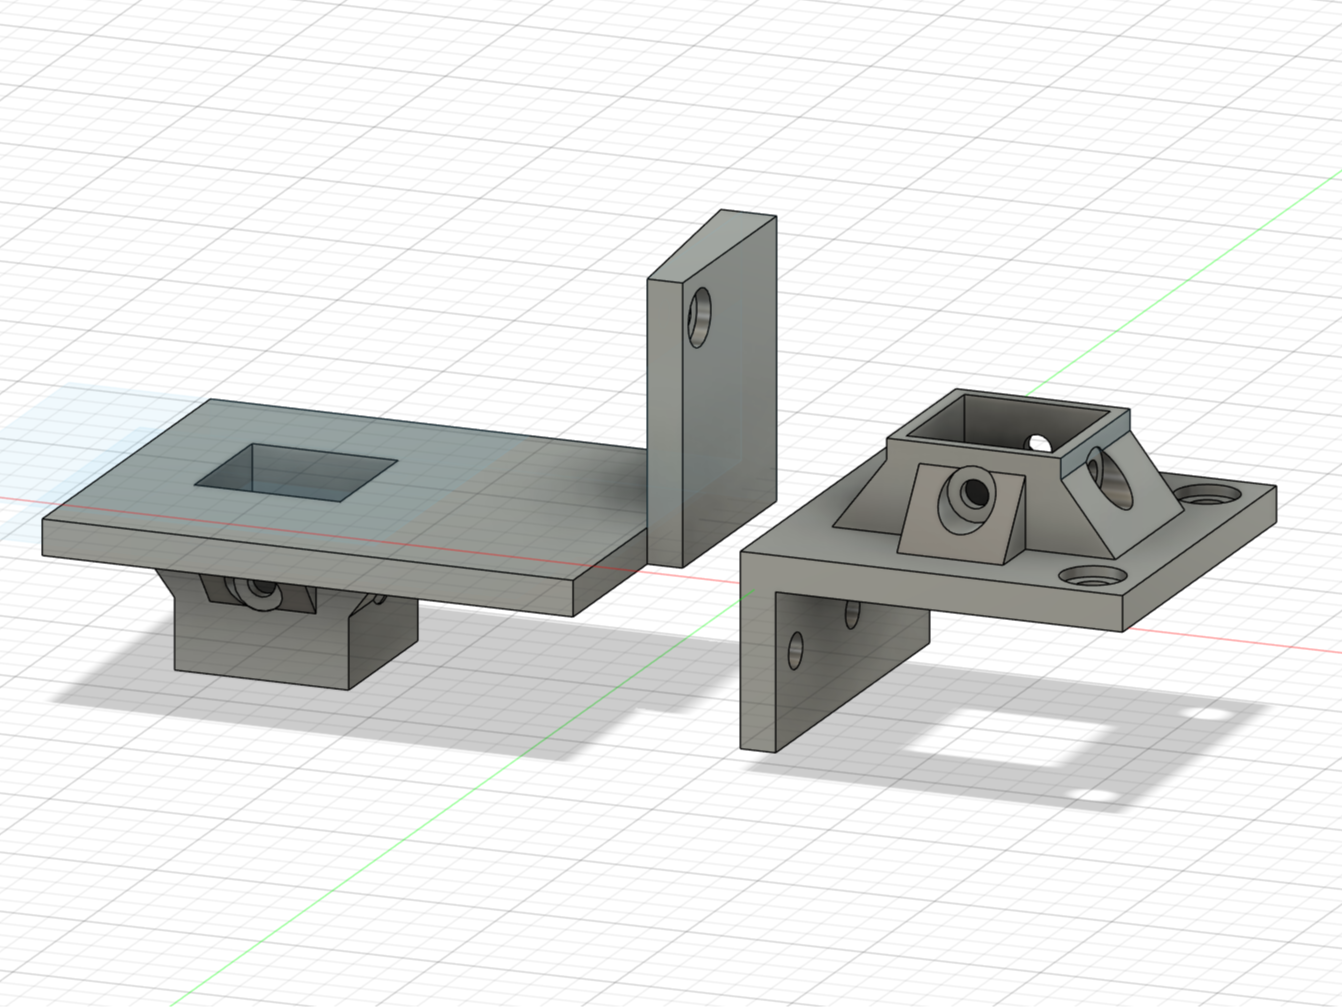The image size is (1342, 1007).
Task: Select the countersunk hole at bracket's front edge
Action: coord(1094,577)
